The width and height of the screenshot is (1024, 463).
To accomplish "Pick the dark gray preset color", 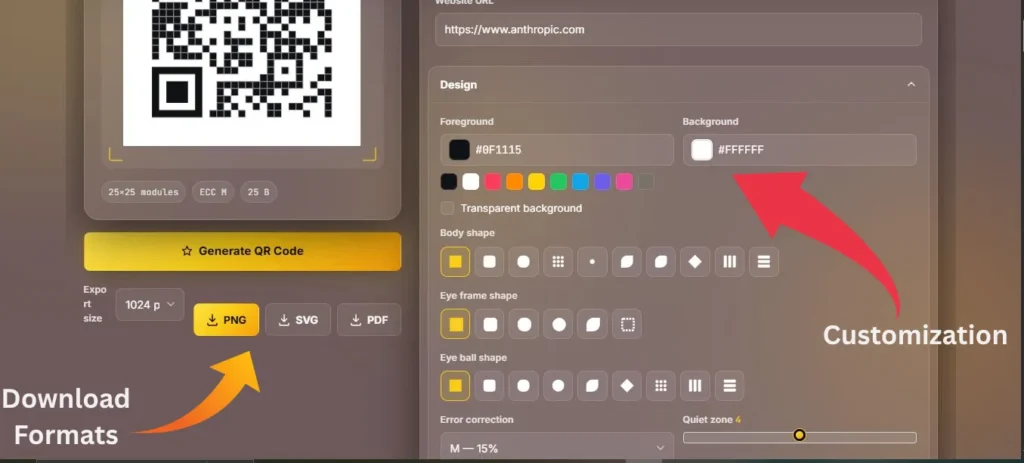I will pyautogui.click(x=646, y=182).
